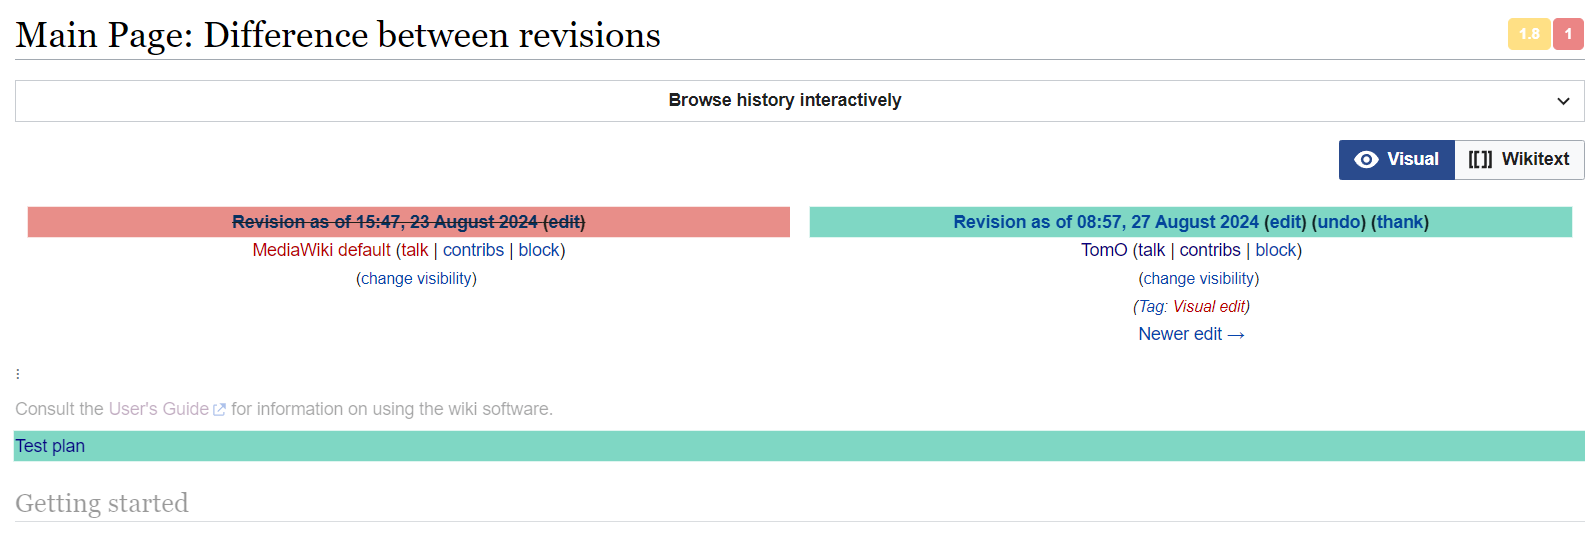
Task: Click the red 1 badge
Action: pyautogui.click(x=1568, y=34)
